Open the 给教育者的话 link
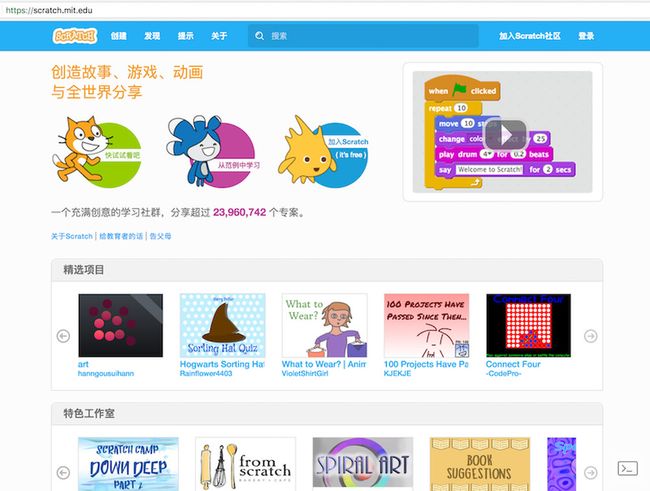650x491 pixels. point(121,236)
